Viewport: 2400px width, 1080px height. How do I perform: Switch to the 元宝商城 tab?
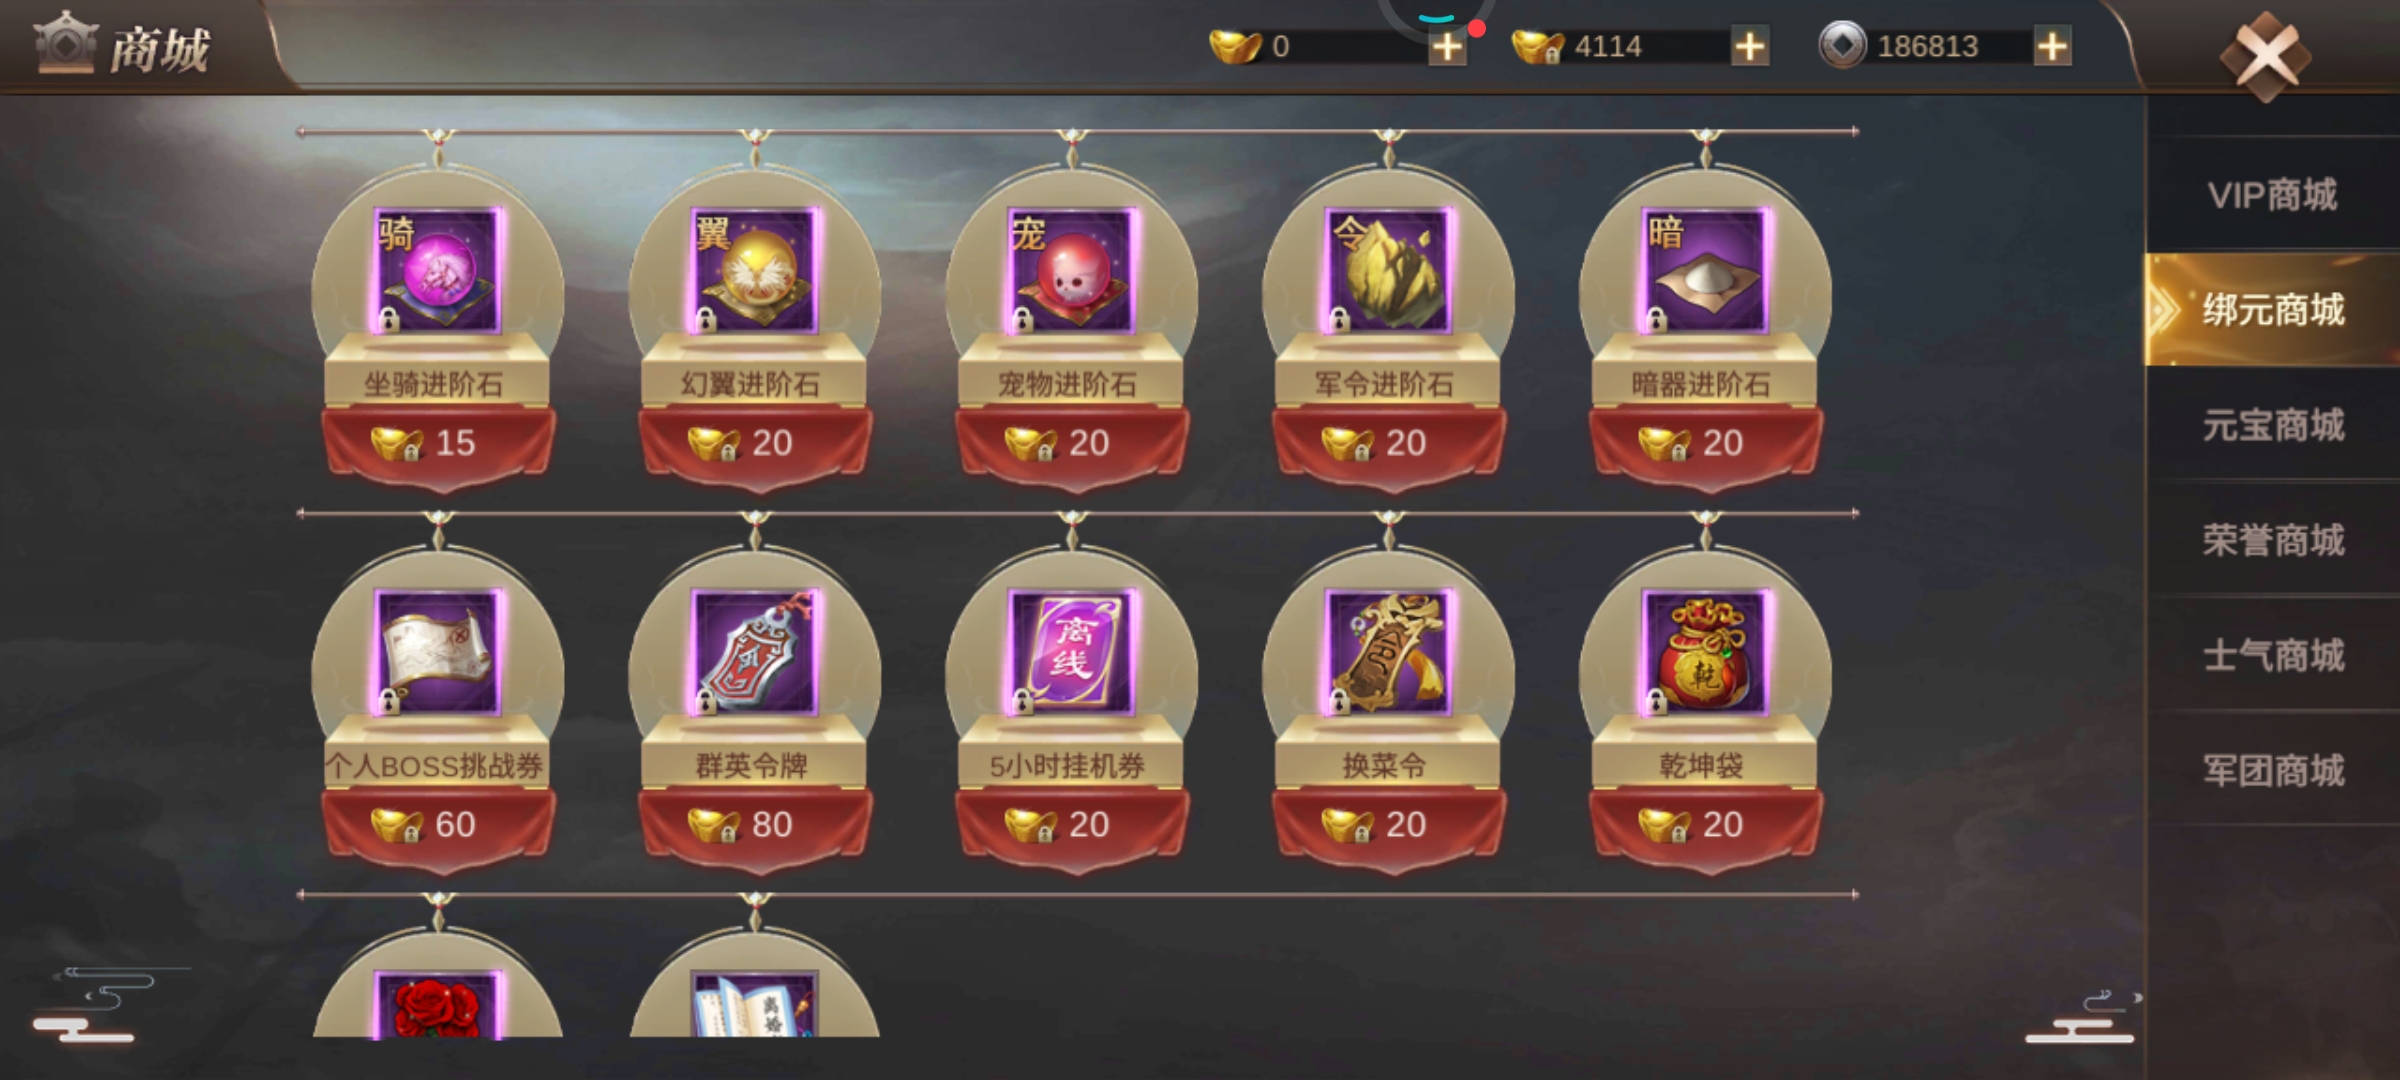click(2272, 425)
